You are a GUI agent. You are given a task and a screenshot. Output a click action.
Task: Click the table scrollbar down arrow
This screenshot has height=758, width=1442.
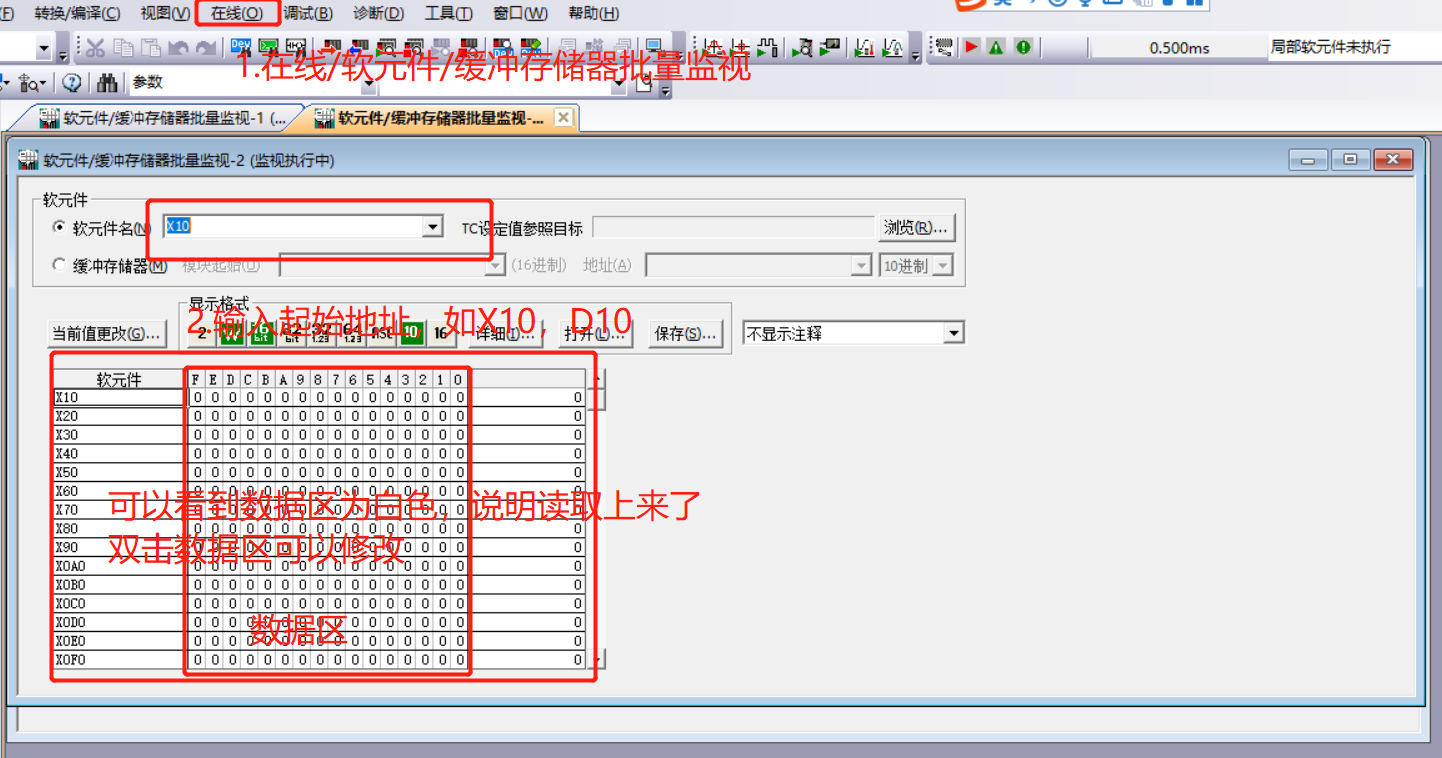coord(597,658)
